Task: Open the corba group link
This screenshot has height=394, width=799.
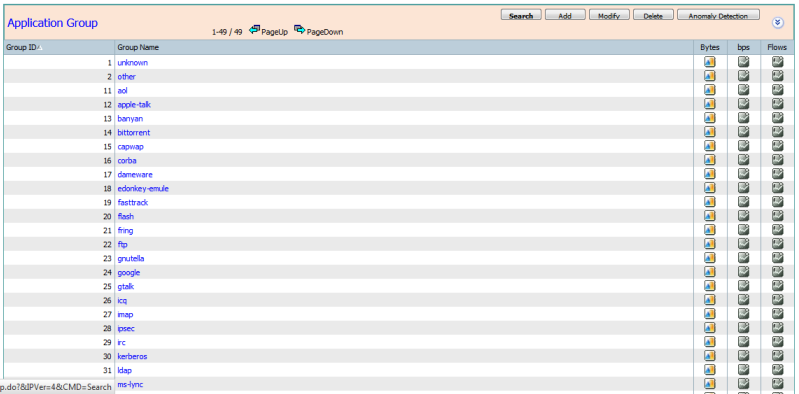Action: 127,161
